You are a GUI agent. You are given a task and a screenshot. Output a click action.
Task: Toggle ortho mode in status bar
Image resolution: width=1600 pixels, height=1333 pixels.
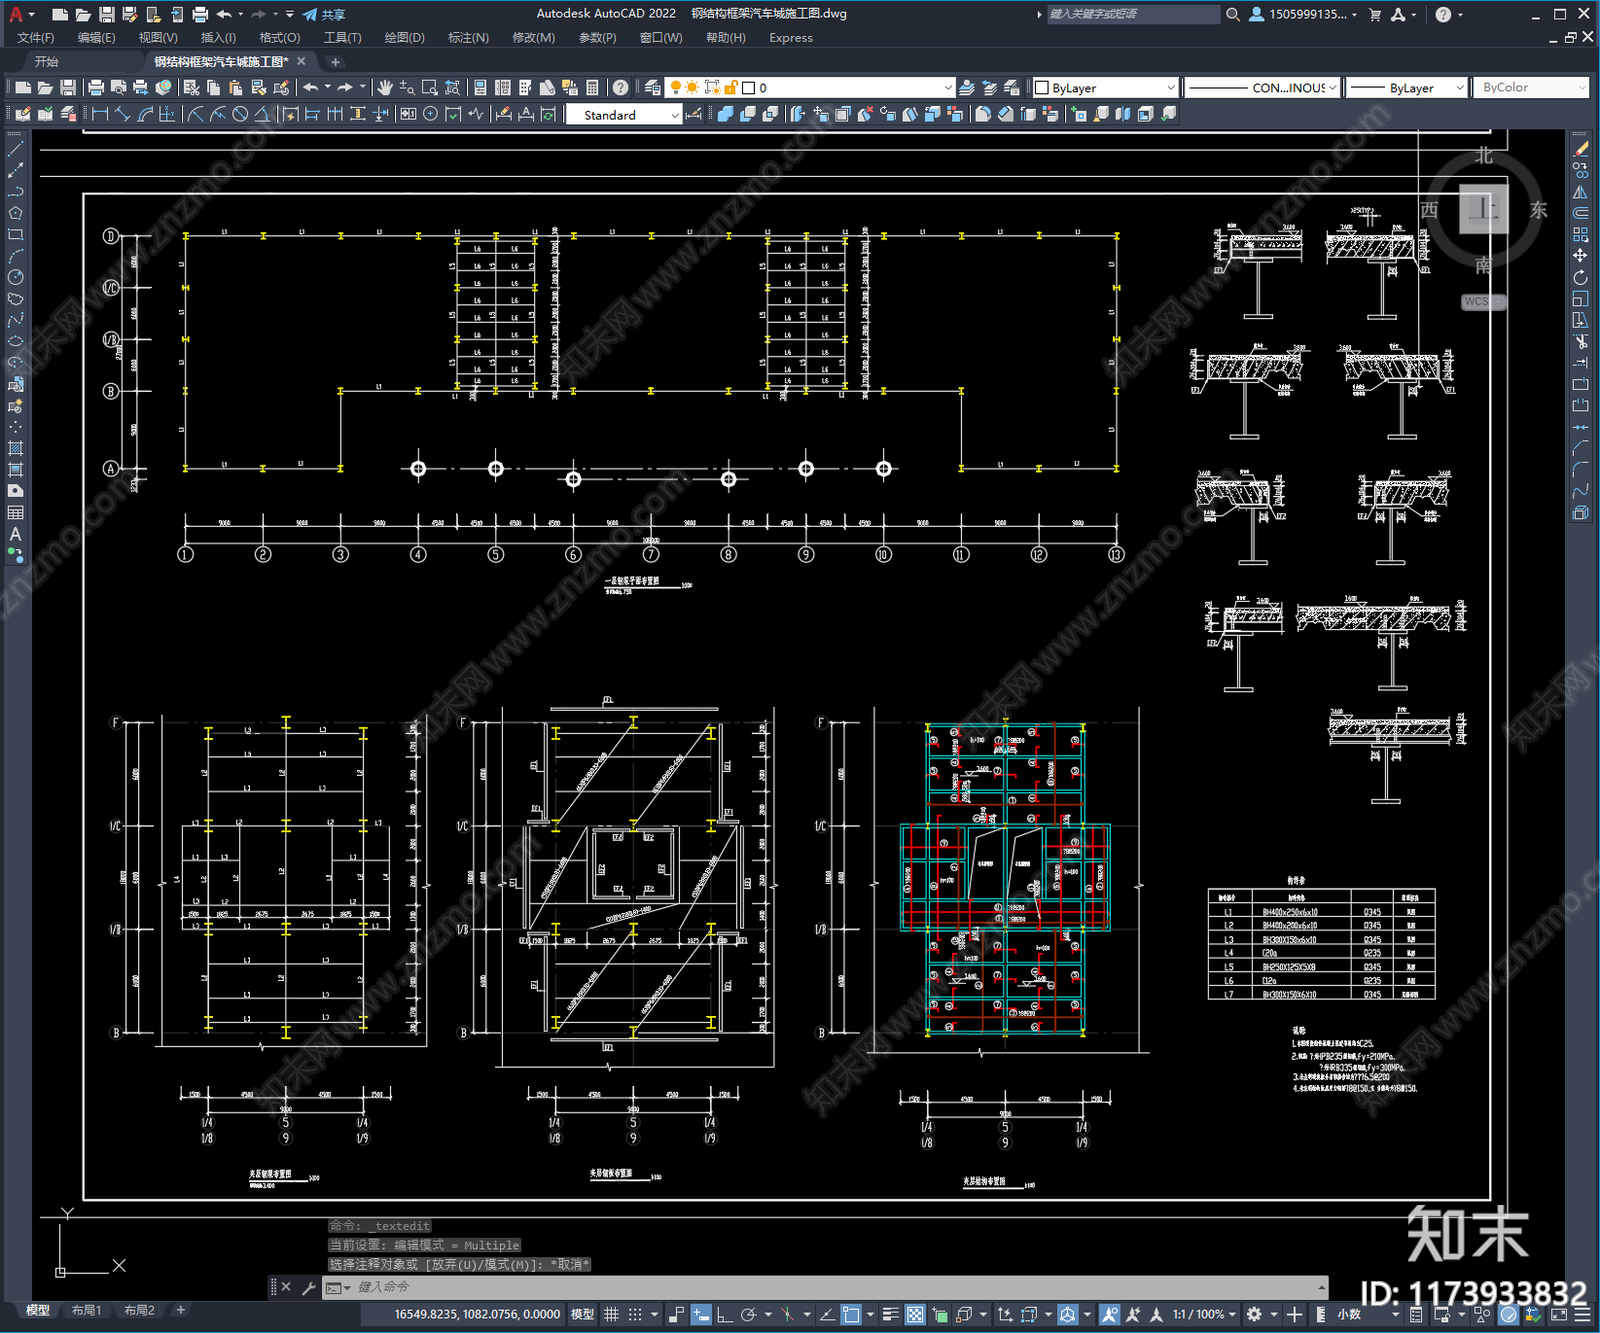(x=724, y=1314)
